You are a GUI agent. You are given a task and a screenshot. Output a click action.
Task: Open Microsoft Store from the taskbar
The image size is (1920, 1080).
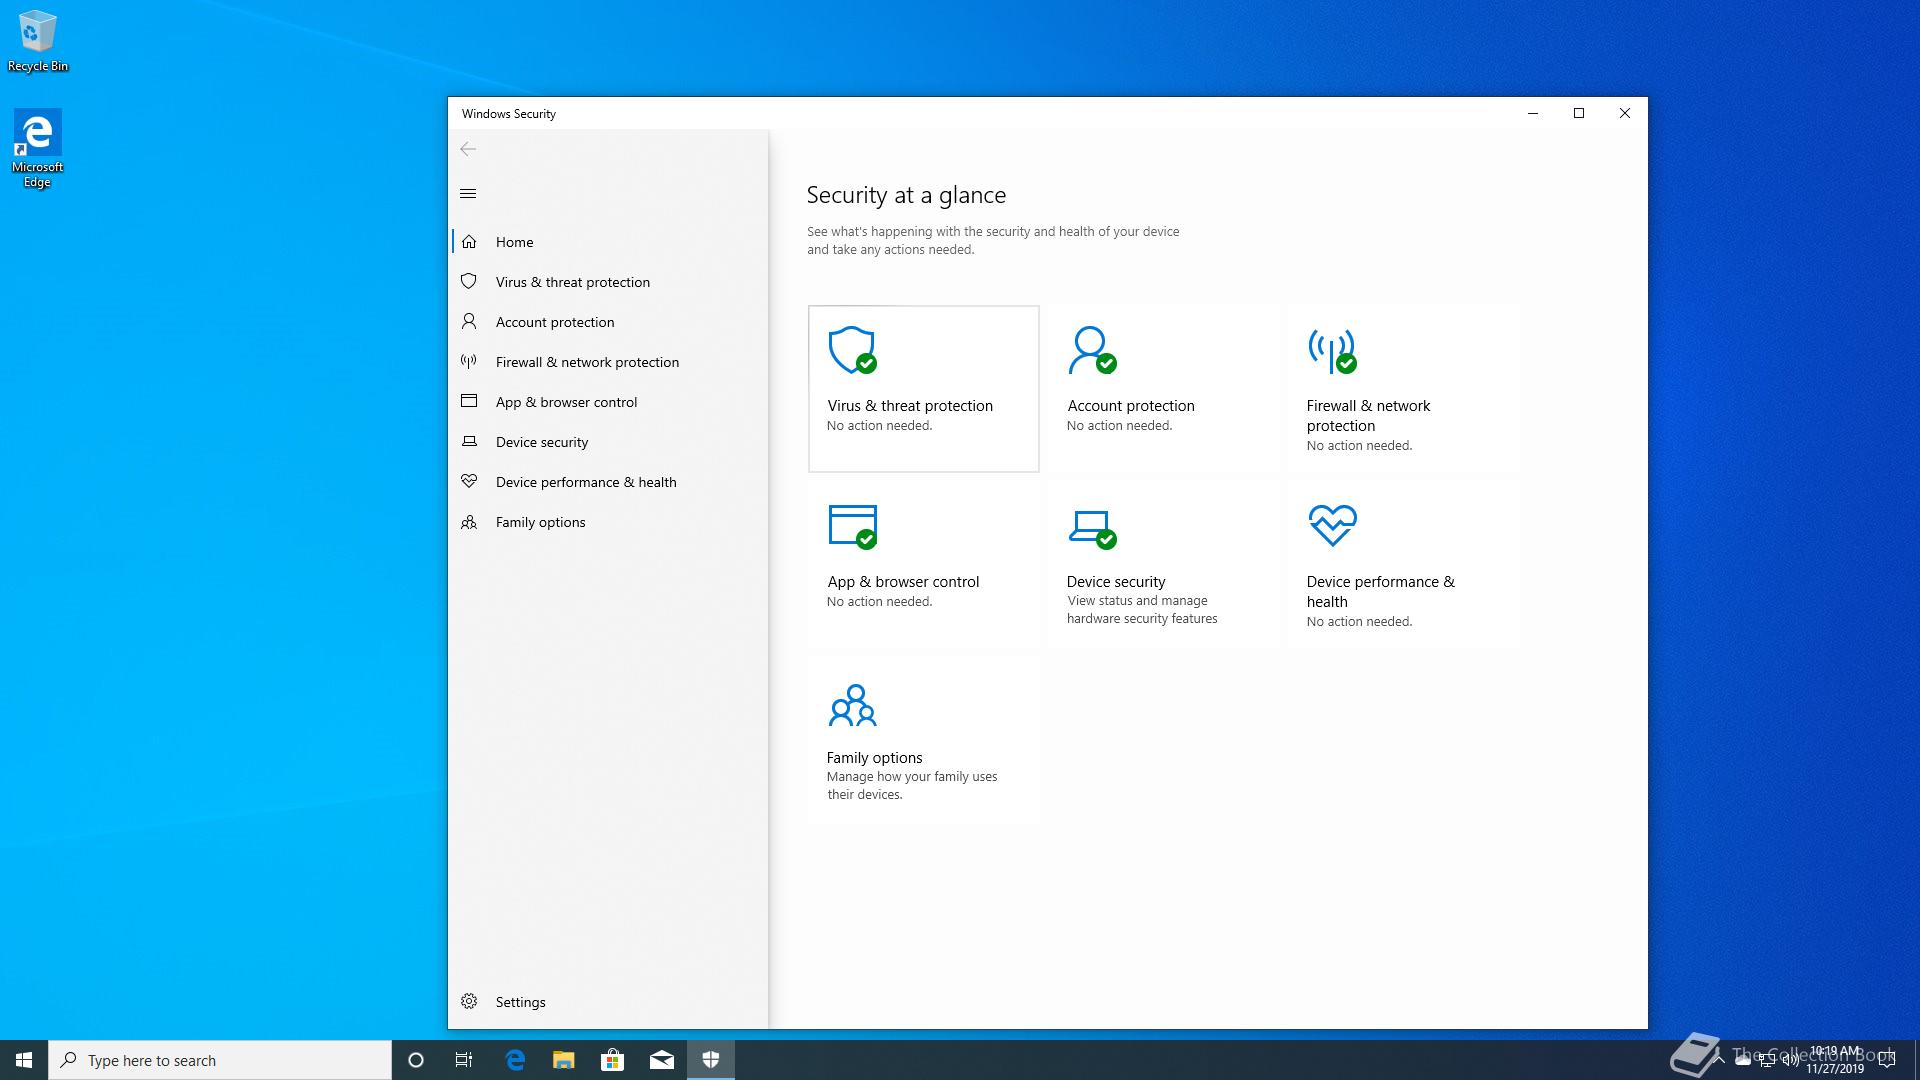[612, 1060]
